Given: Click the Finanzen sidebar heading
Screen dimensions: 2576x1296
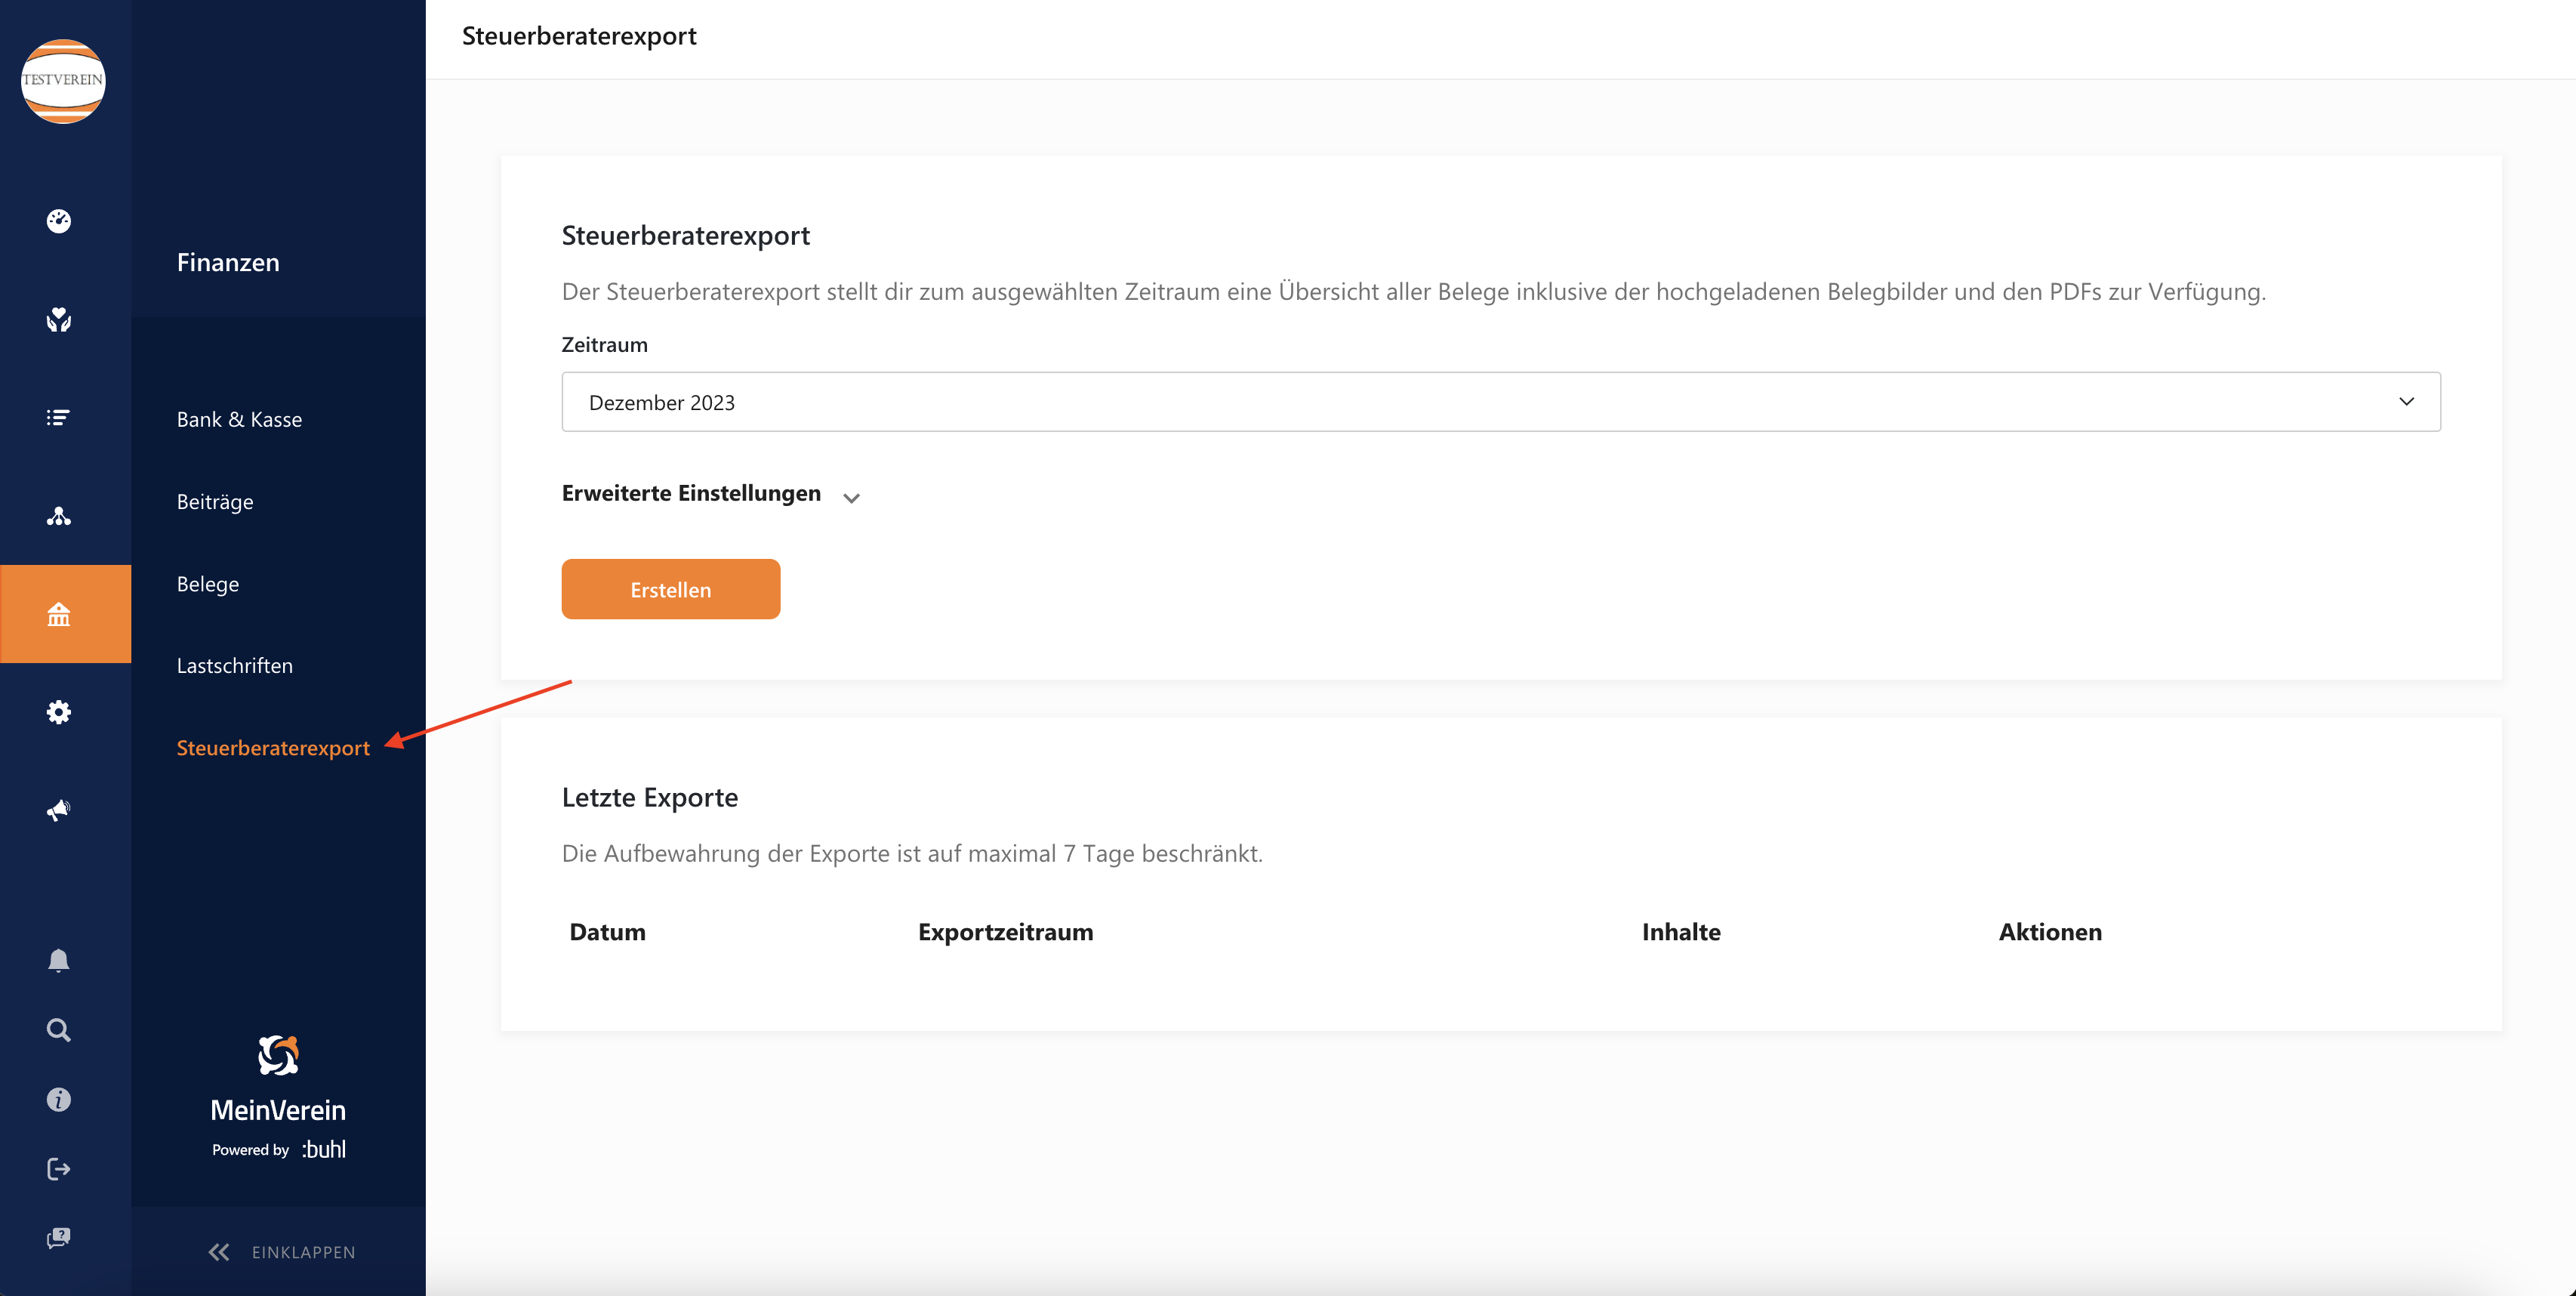Looking at the screenshot, I should point(228,263).
